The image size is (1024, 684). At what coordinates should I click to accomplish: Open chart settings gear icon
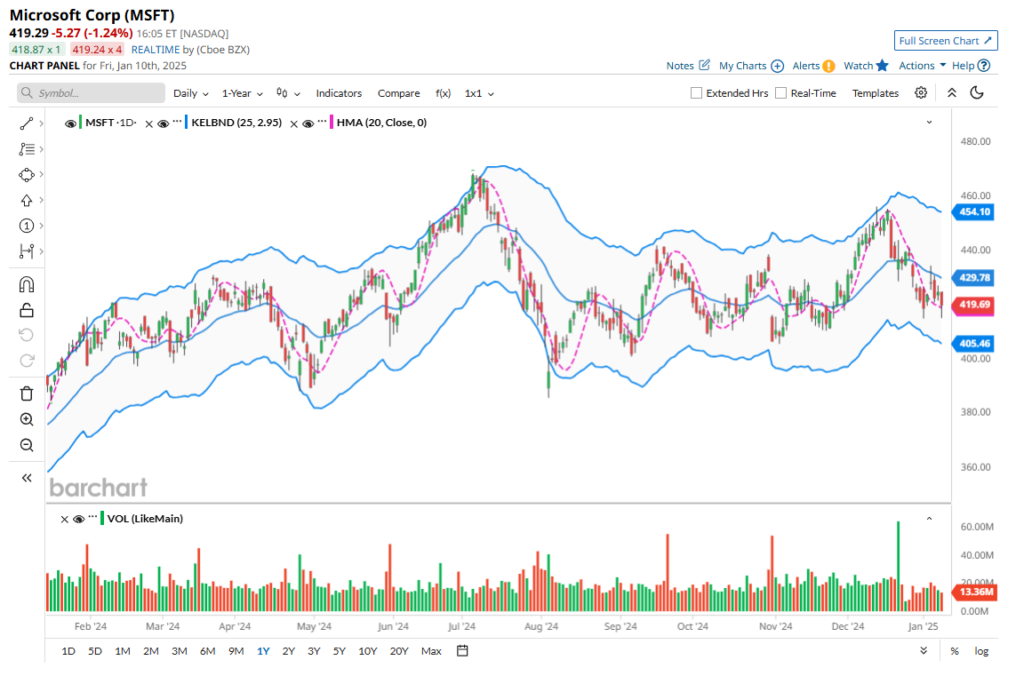[x=921, y=93]
